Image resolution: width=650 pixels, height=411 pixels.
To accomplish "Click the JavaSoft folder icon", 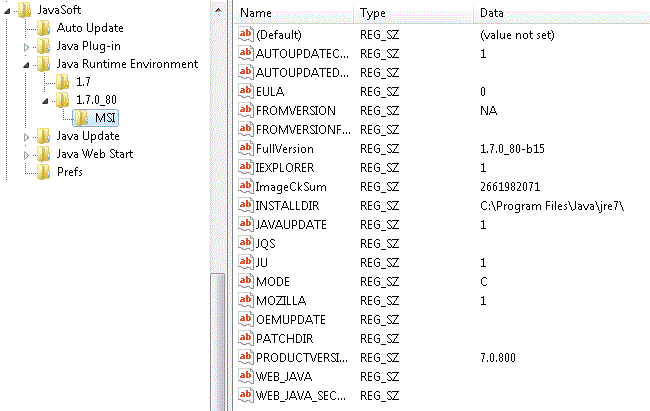I will click(24, 10).
